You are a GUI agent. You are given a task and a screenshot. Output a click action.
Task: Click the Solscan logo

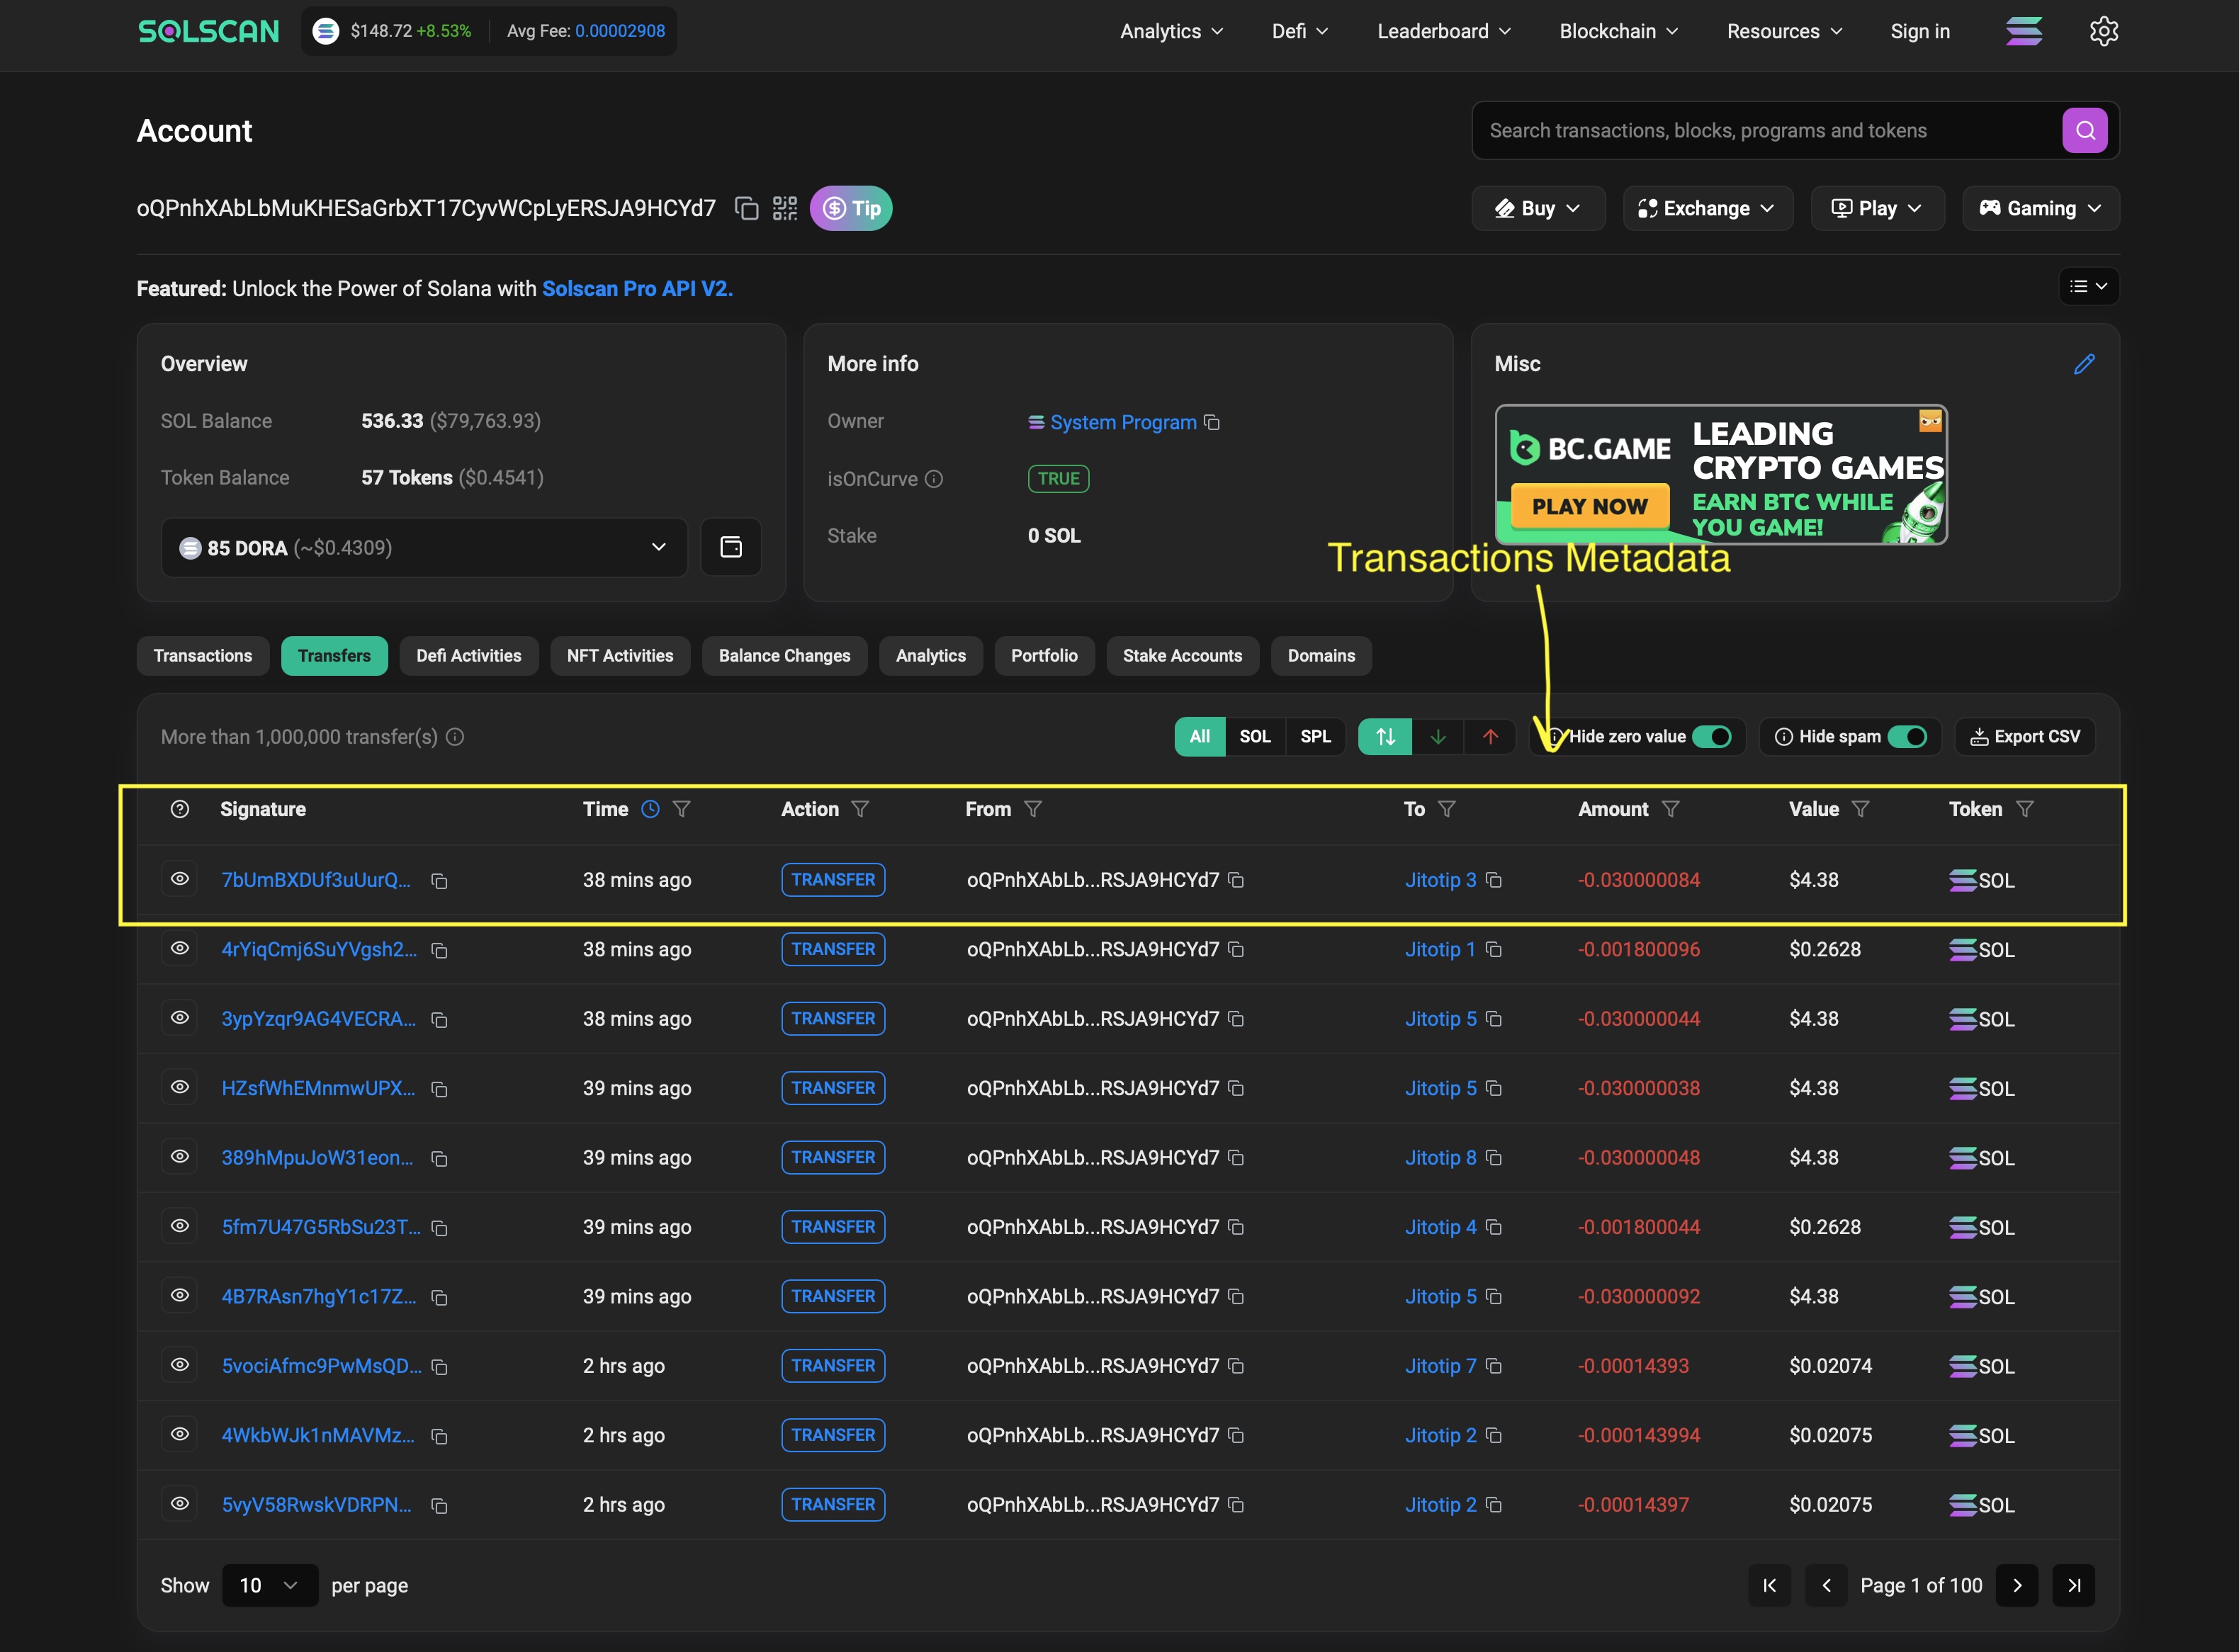tap(209, 31)
